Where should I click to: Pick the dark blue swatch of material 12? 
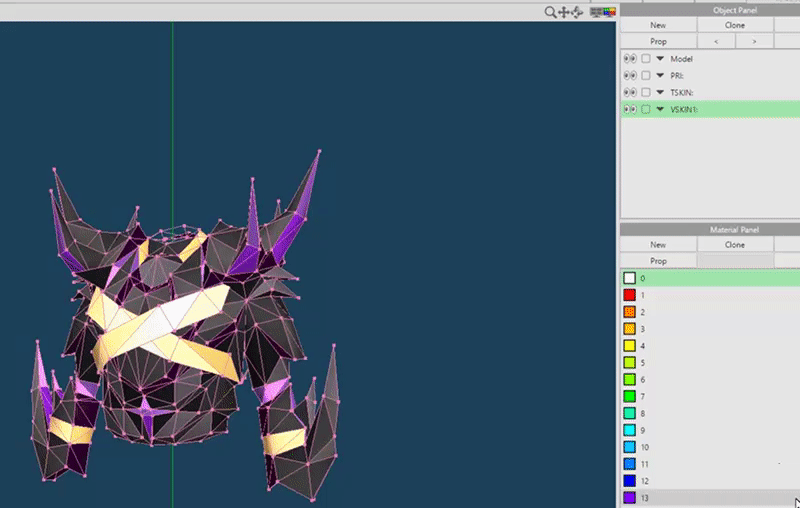tap(630, 481)
